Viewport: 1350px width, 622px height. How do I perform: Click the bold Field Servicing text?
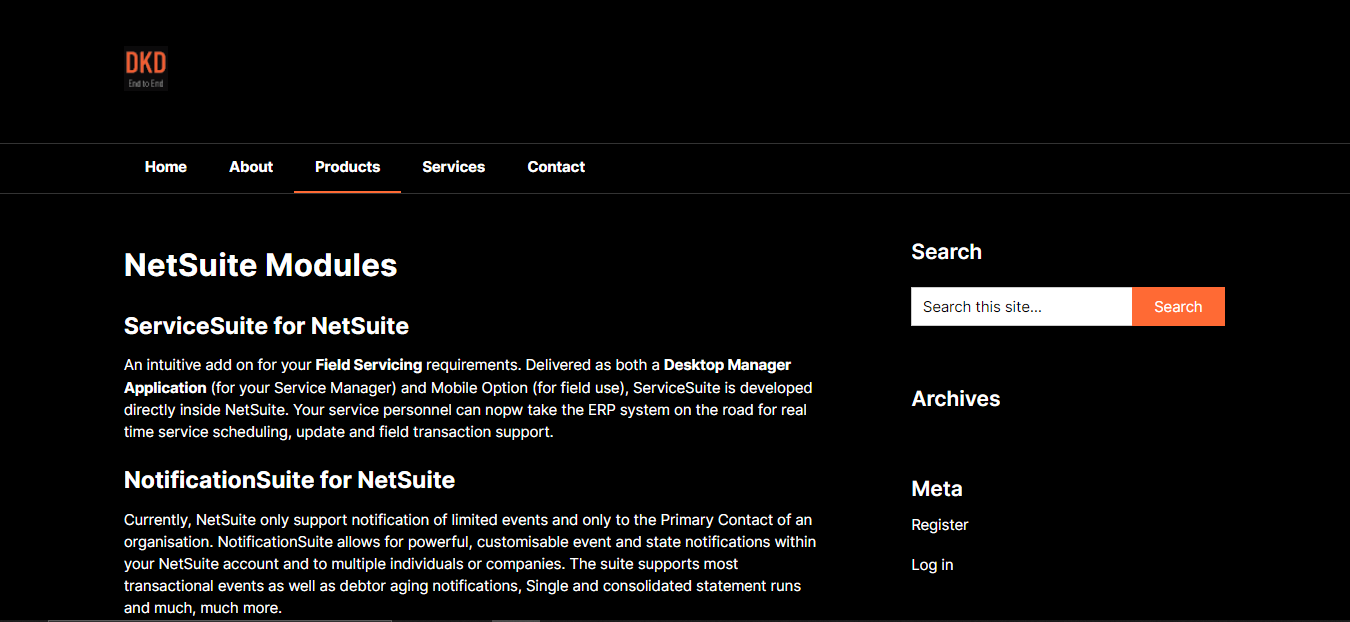(368, 365)
